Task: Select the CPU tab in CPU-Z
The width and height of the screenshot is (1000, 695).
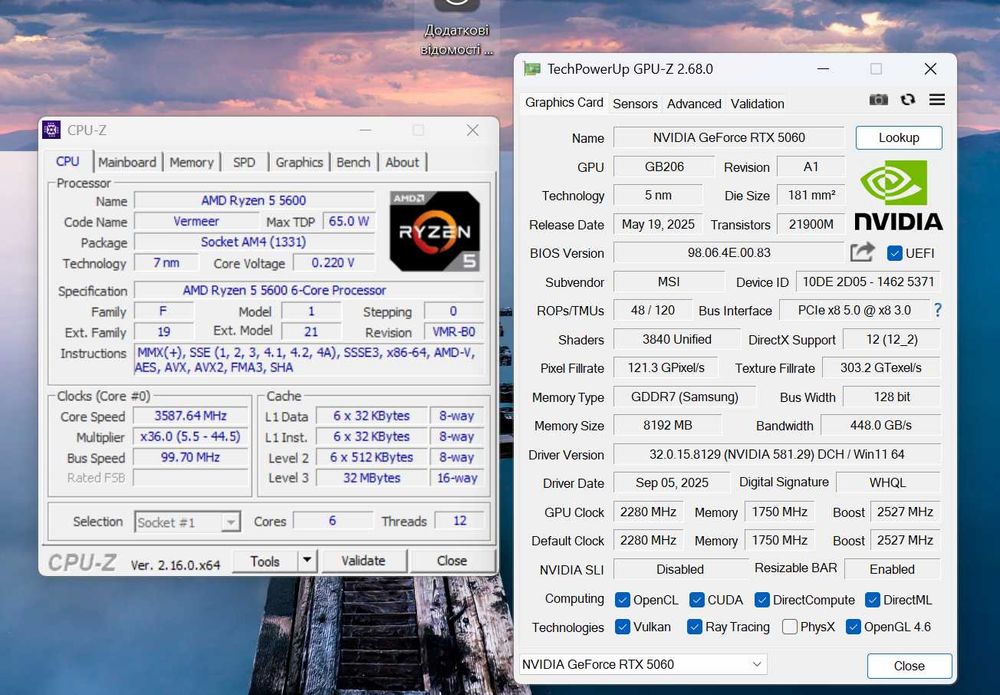Action: [68, 161]
